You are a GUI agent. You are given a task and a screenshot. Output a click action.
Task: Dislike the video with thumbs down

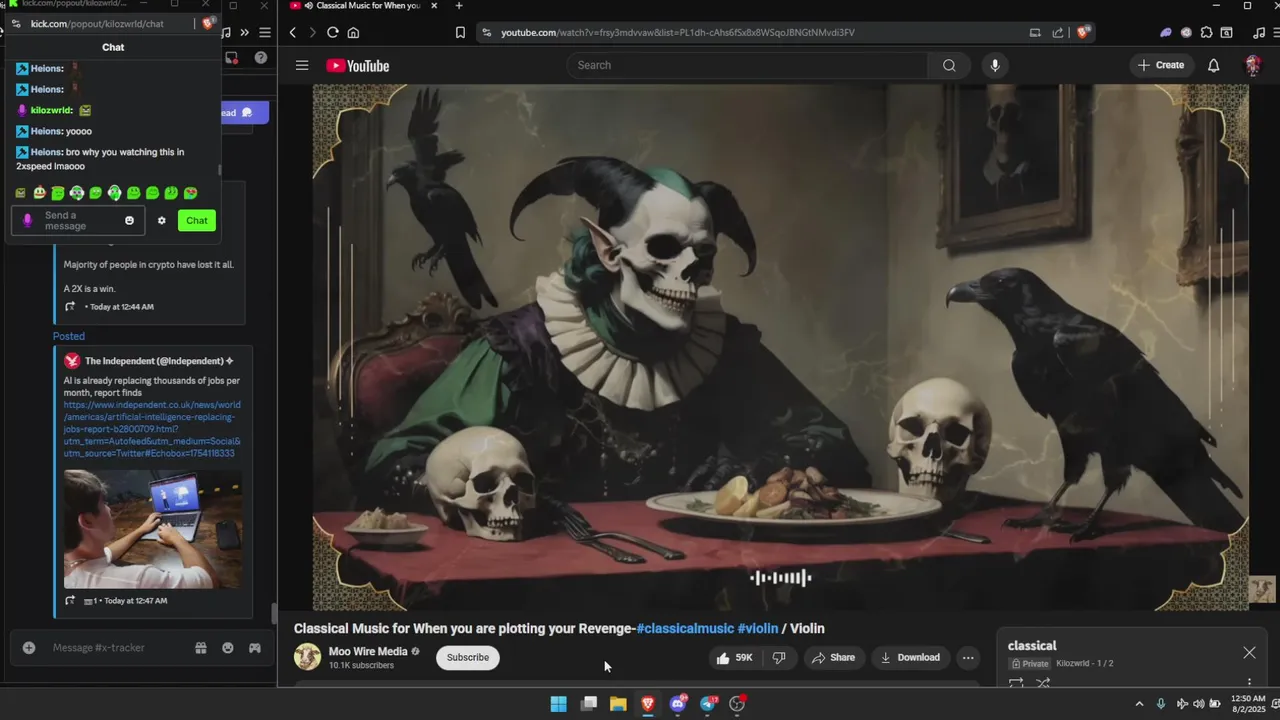point(778,658)
